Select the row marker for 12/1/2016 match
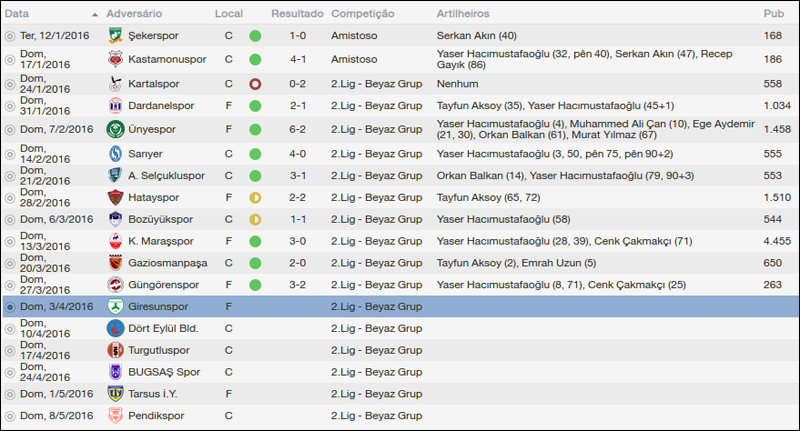800x431 pixels. (x=10, y=36)
